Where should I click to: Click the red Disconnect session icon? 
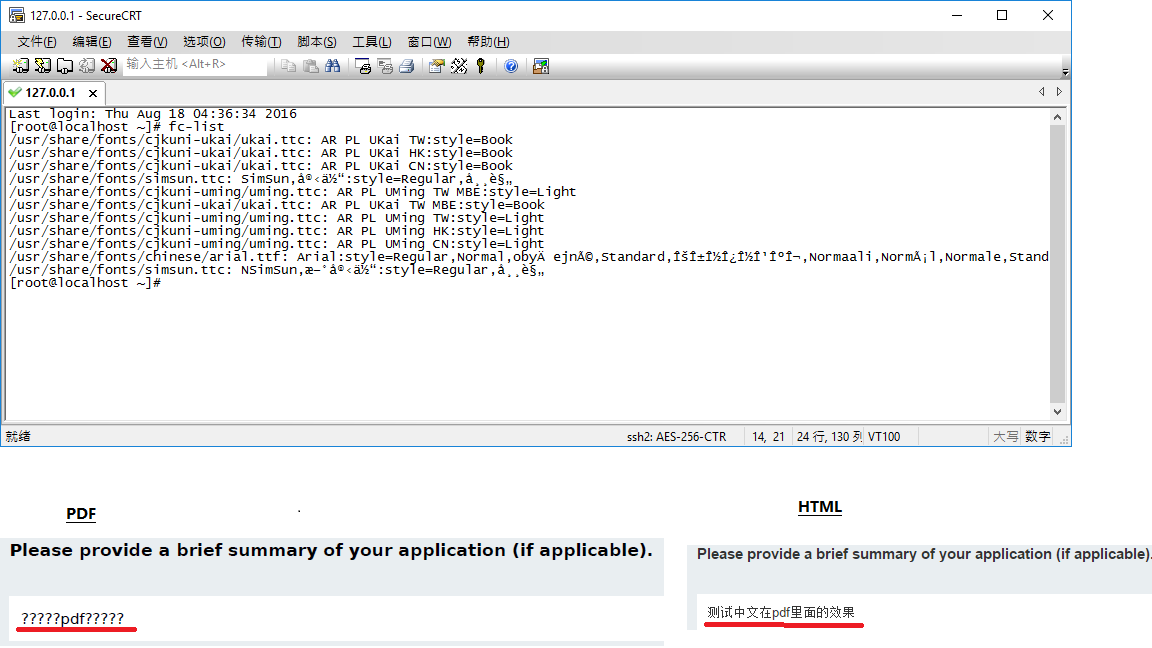(x=108, y=66)
